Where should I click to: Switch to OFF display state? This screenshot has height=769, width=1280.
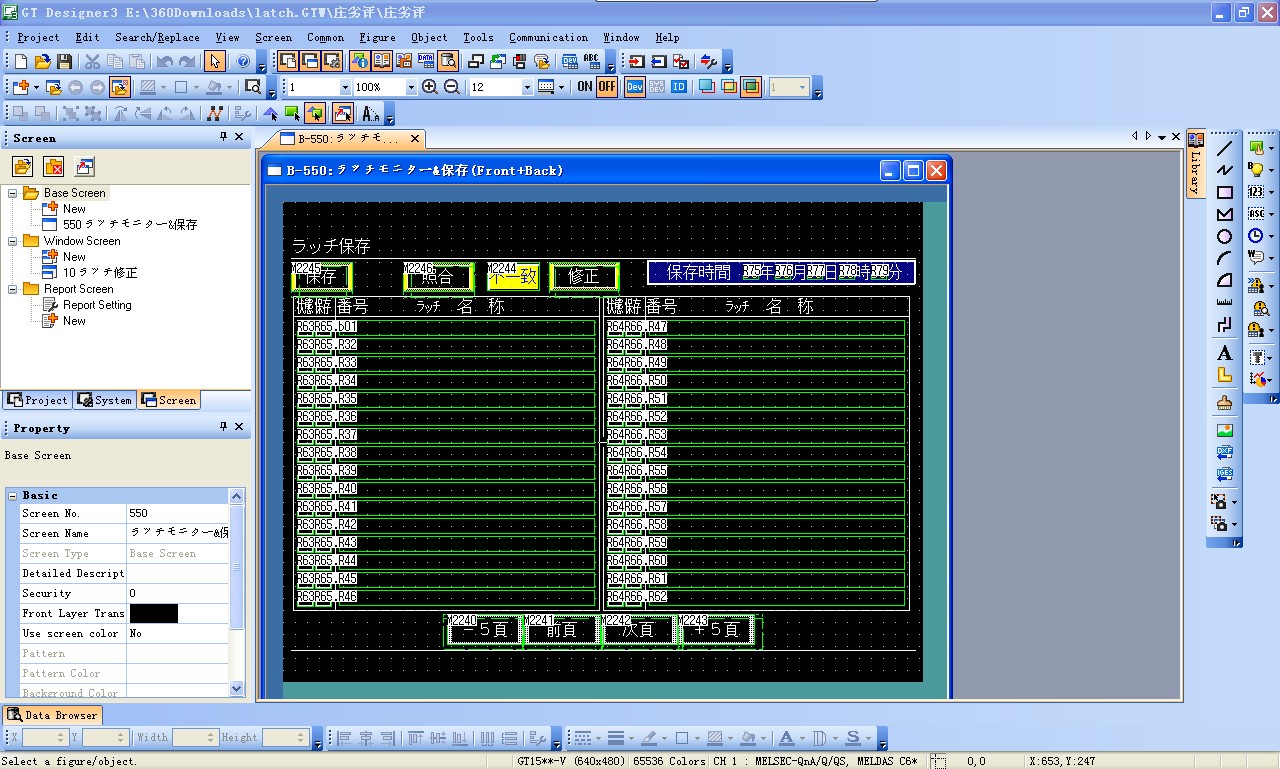[x=607, y=87]
